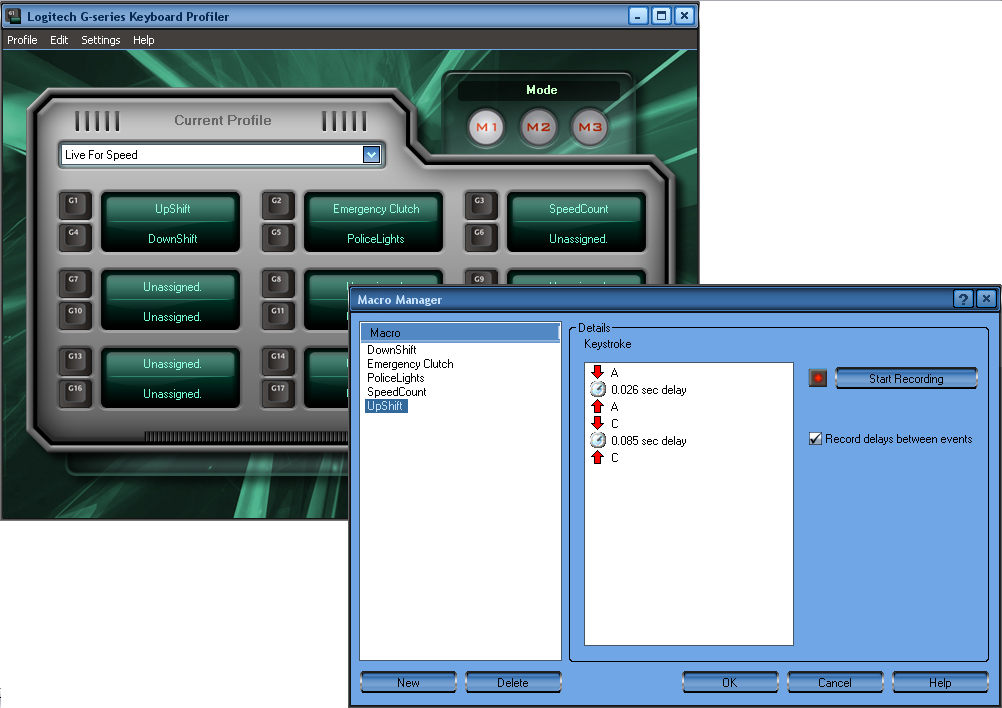This screenshot has width=1002, height=708.
Task: Confirm with the OK button
Action: pos(730,682)
